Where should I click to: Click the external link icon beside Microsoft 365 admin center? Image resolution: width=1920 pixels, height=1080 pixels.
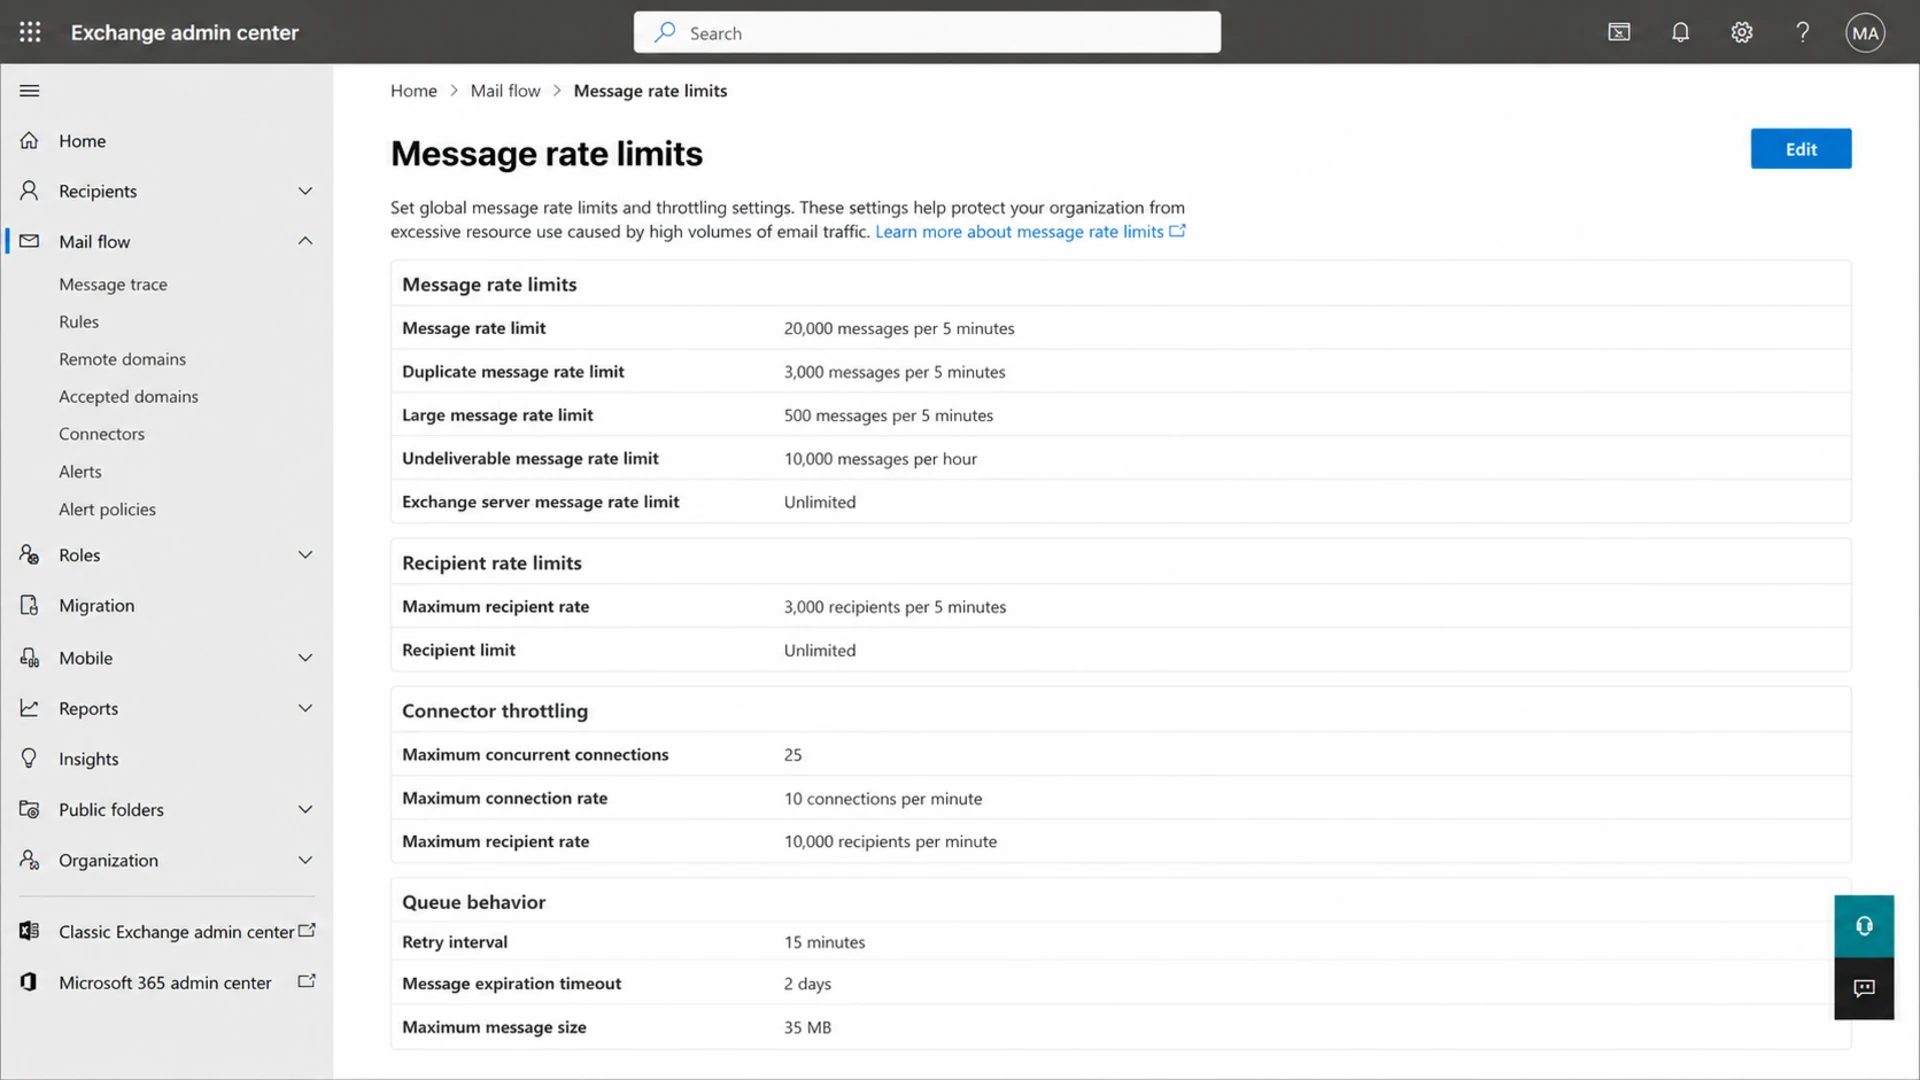(x=307, y=981)
